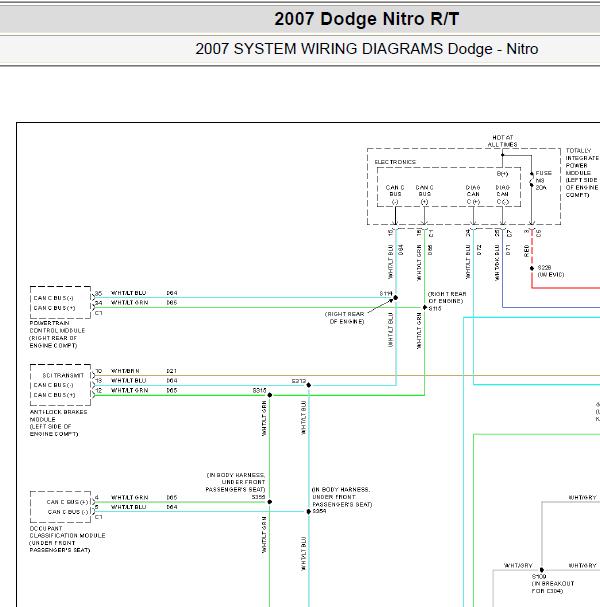Click the 'DIAG CAN C (-)' terminal label
The width and height of the screenshot is (600, 607).
coord(502,195)
